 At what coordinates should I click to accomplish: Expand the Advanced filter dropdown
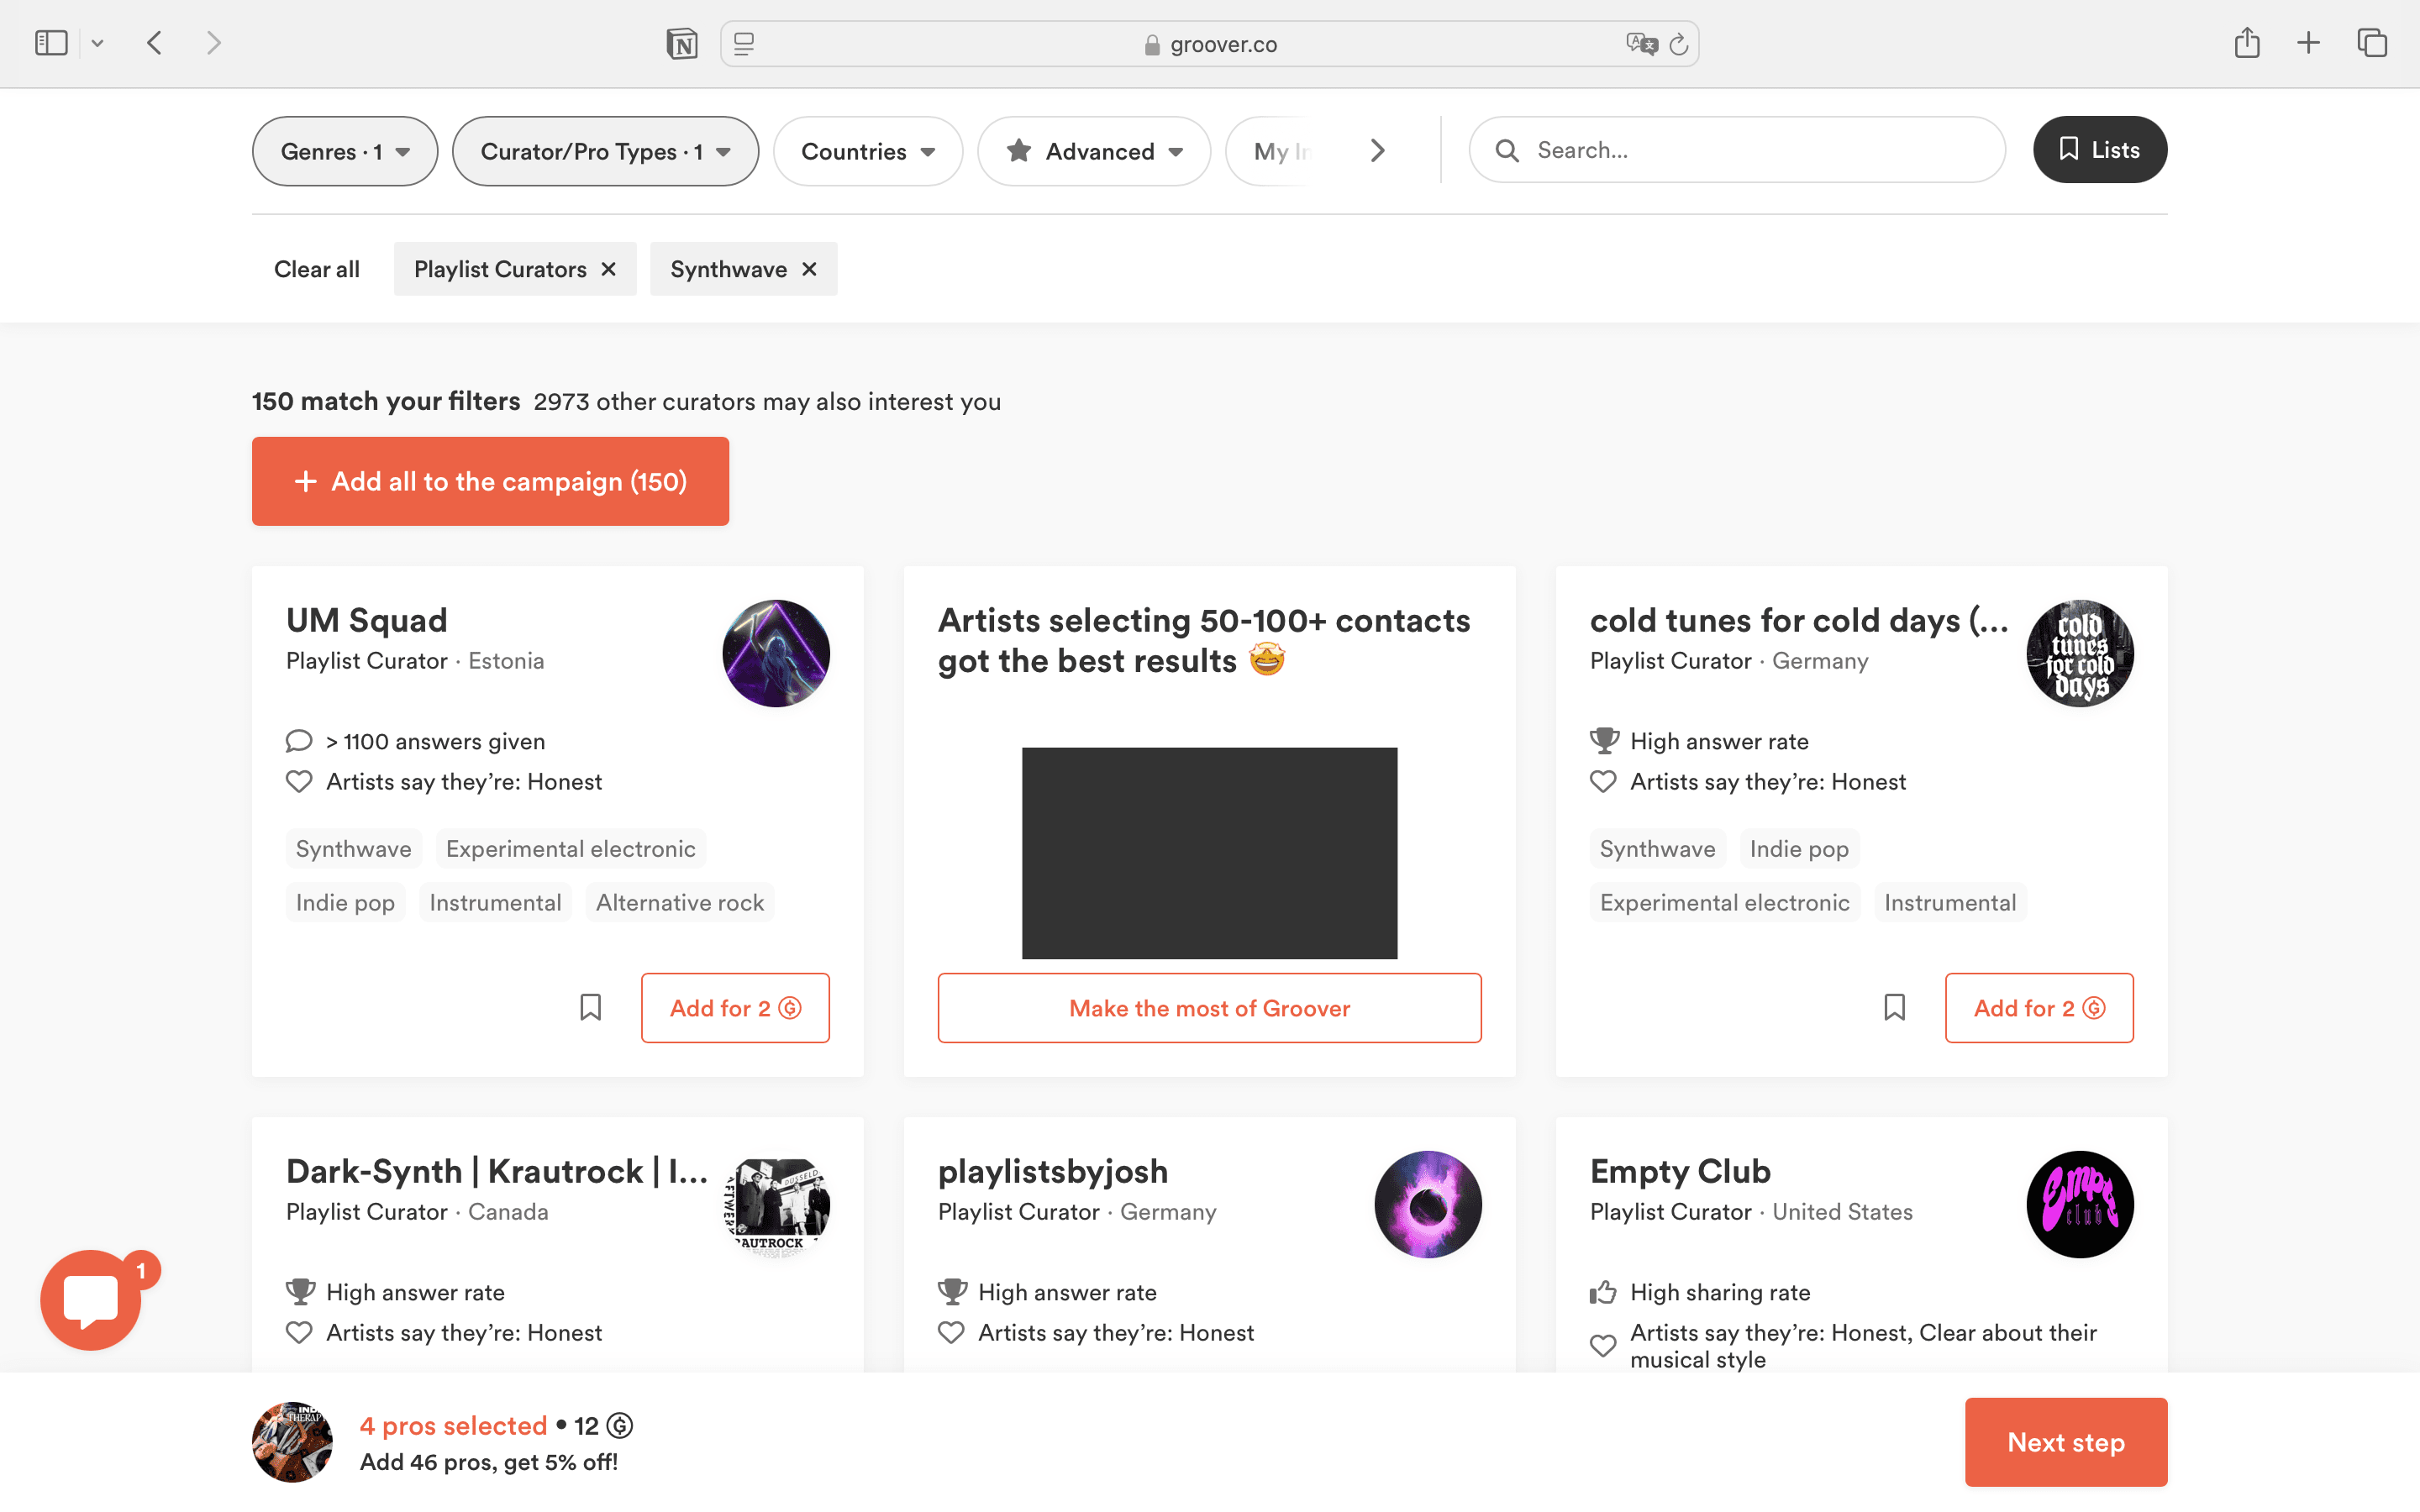[x=1094, y=151]
